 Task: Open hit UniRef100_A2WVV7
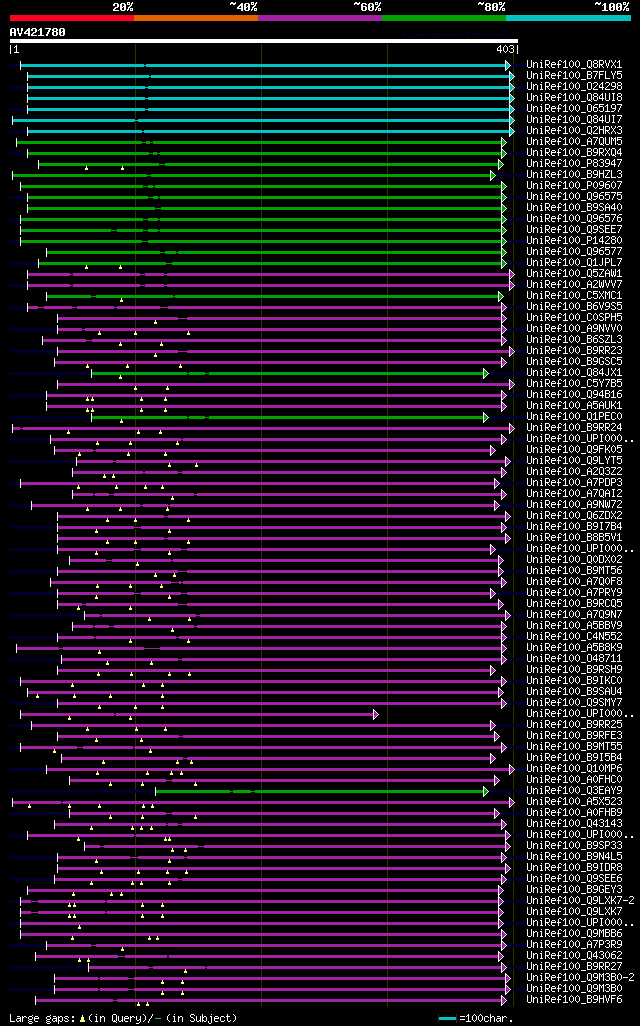coord(574,285)
